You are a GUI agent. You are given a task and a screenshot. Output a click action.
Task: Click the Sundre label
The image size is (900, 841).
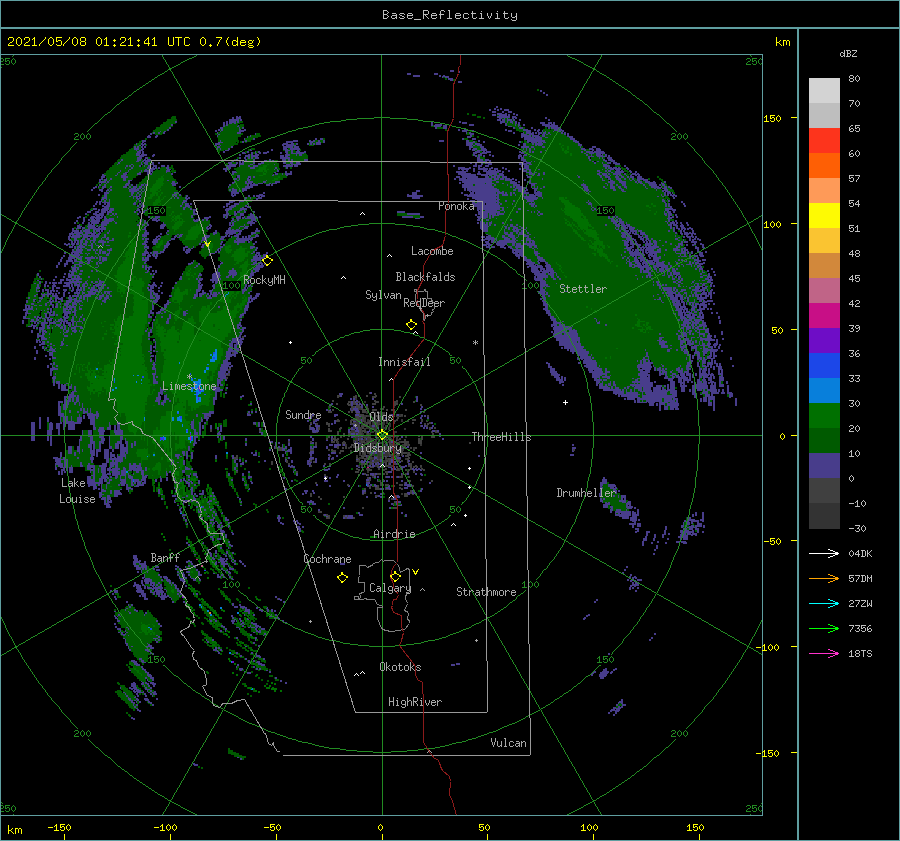pyautogui.click(x=303, y=414)
